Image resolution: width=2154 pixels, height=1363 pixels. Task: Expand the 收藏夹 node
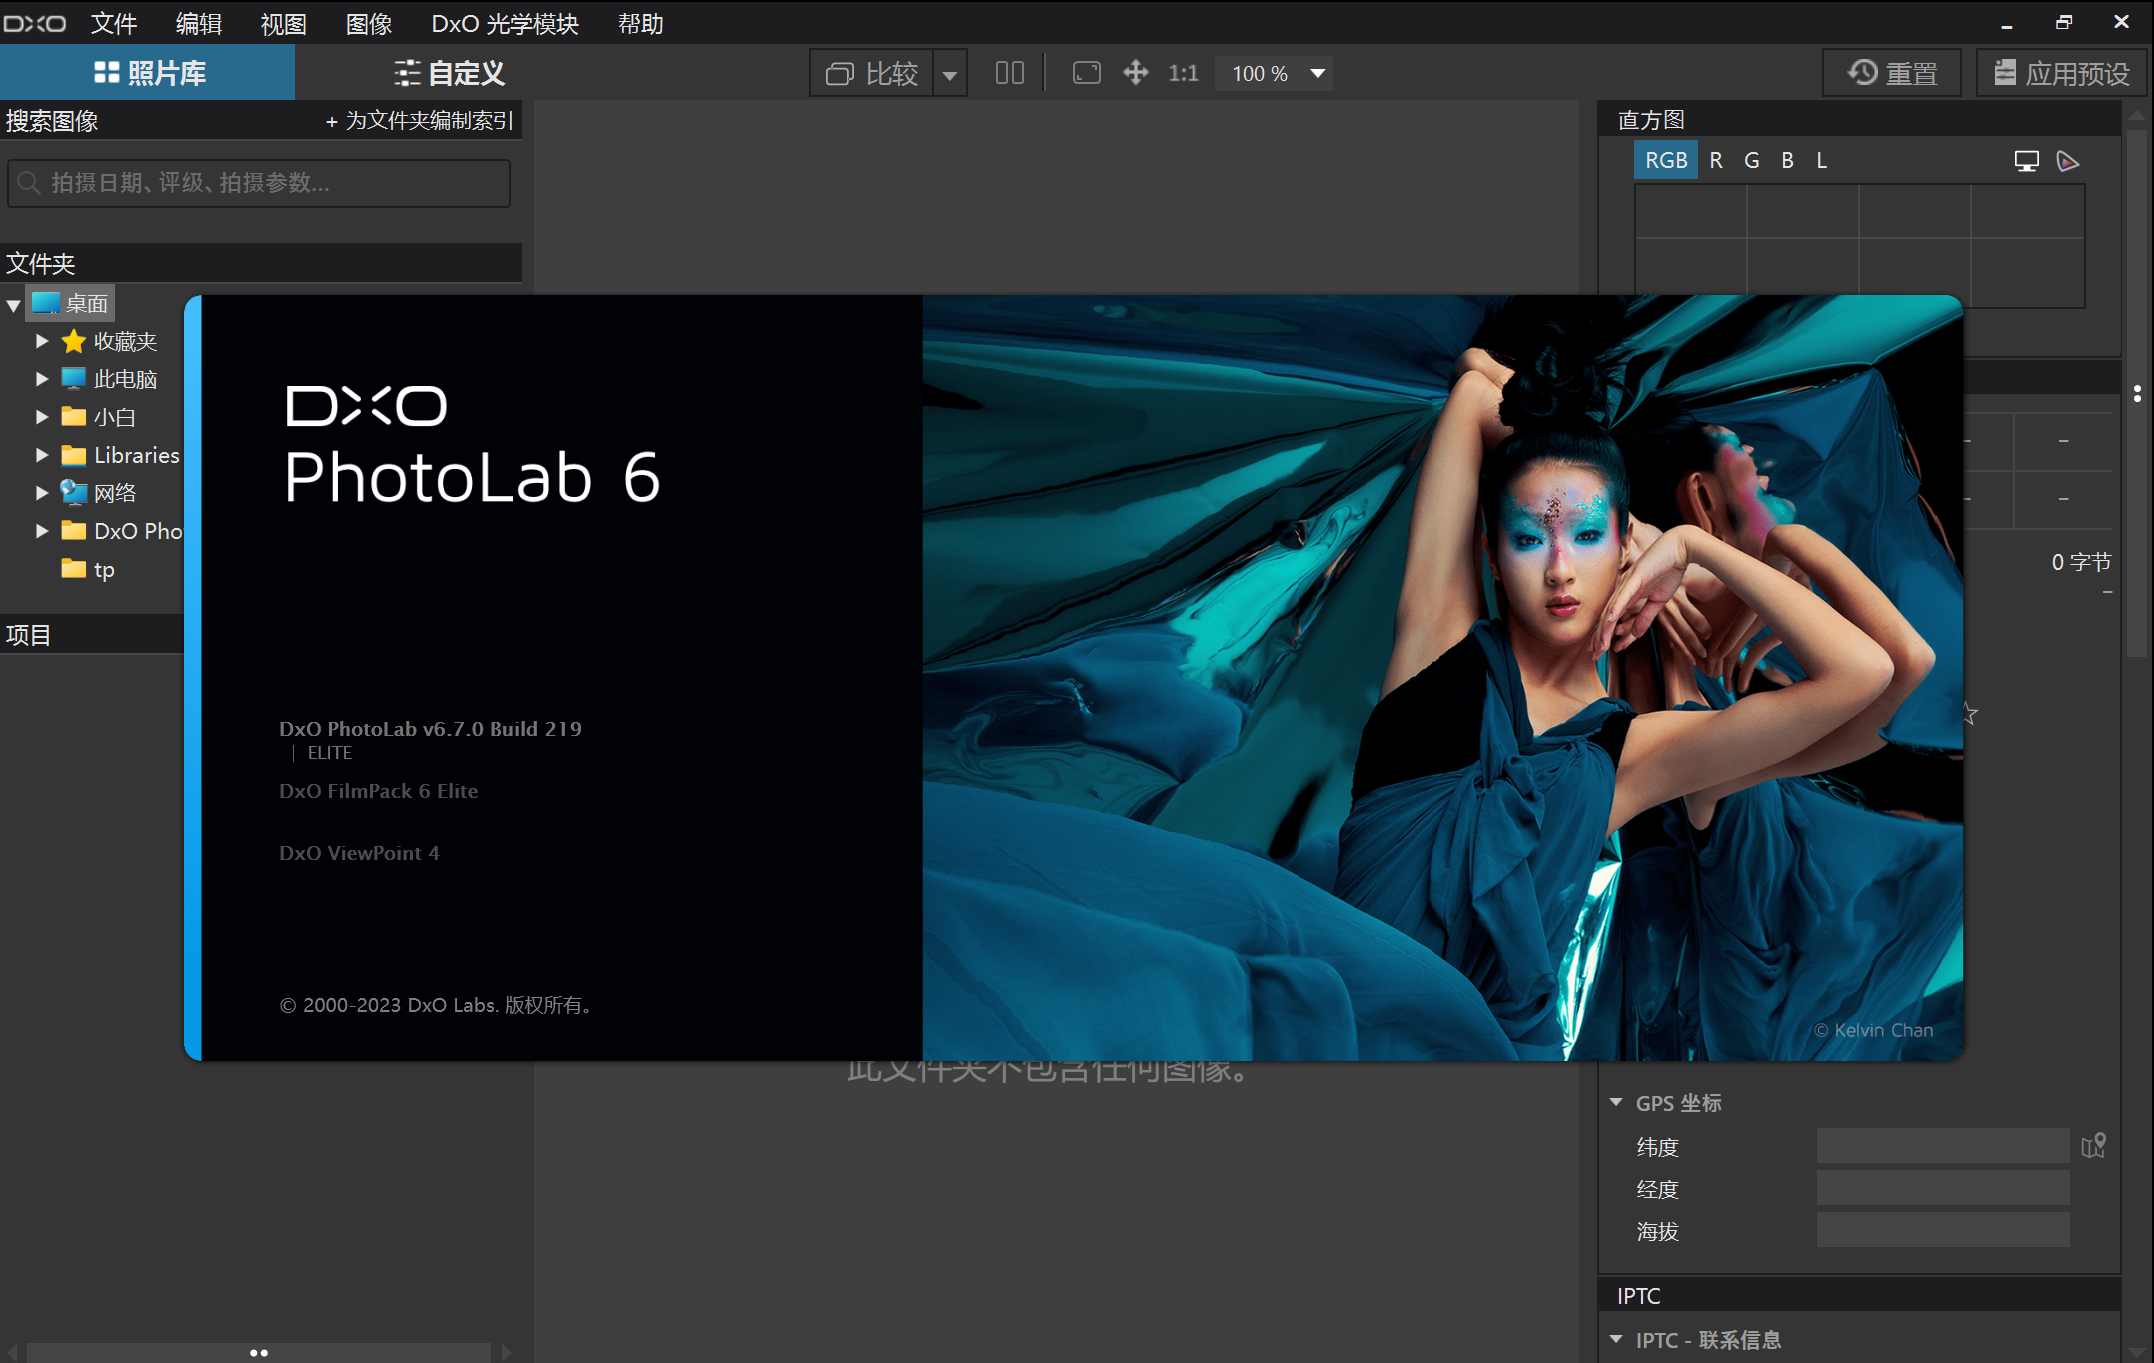[x=42, y=341]
